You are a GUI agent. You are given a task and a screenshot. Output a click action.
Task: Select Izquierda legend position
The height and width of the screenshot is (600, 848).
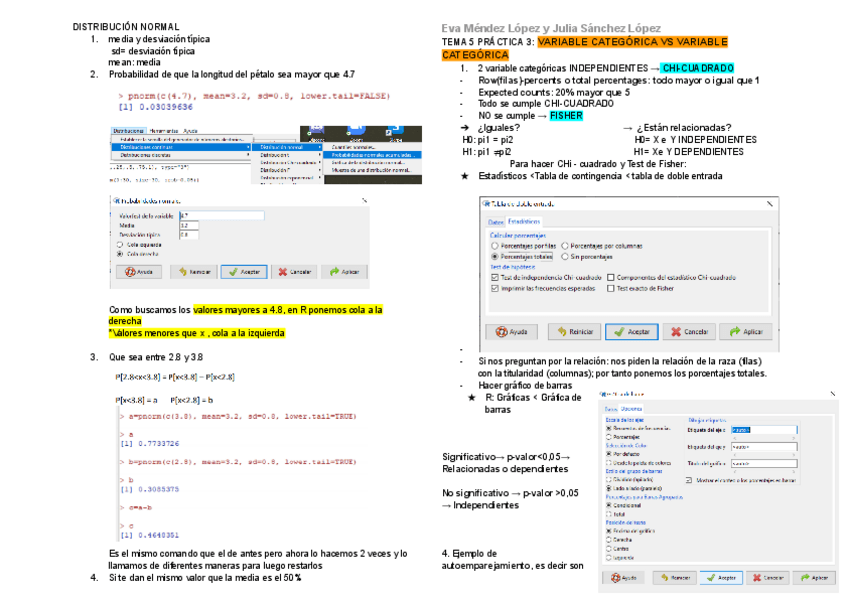608,557
